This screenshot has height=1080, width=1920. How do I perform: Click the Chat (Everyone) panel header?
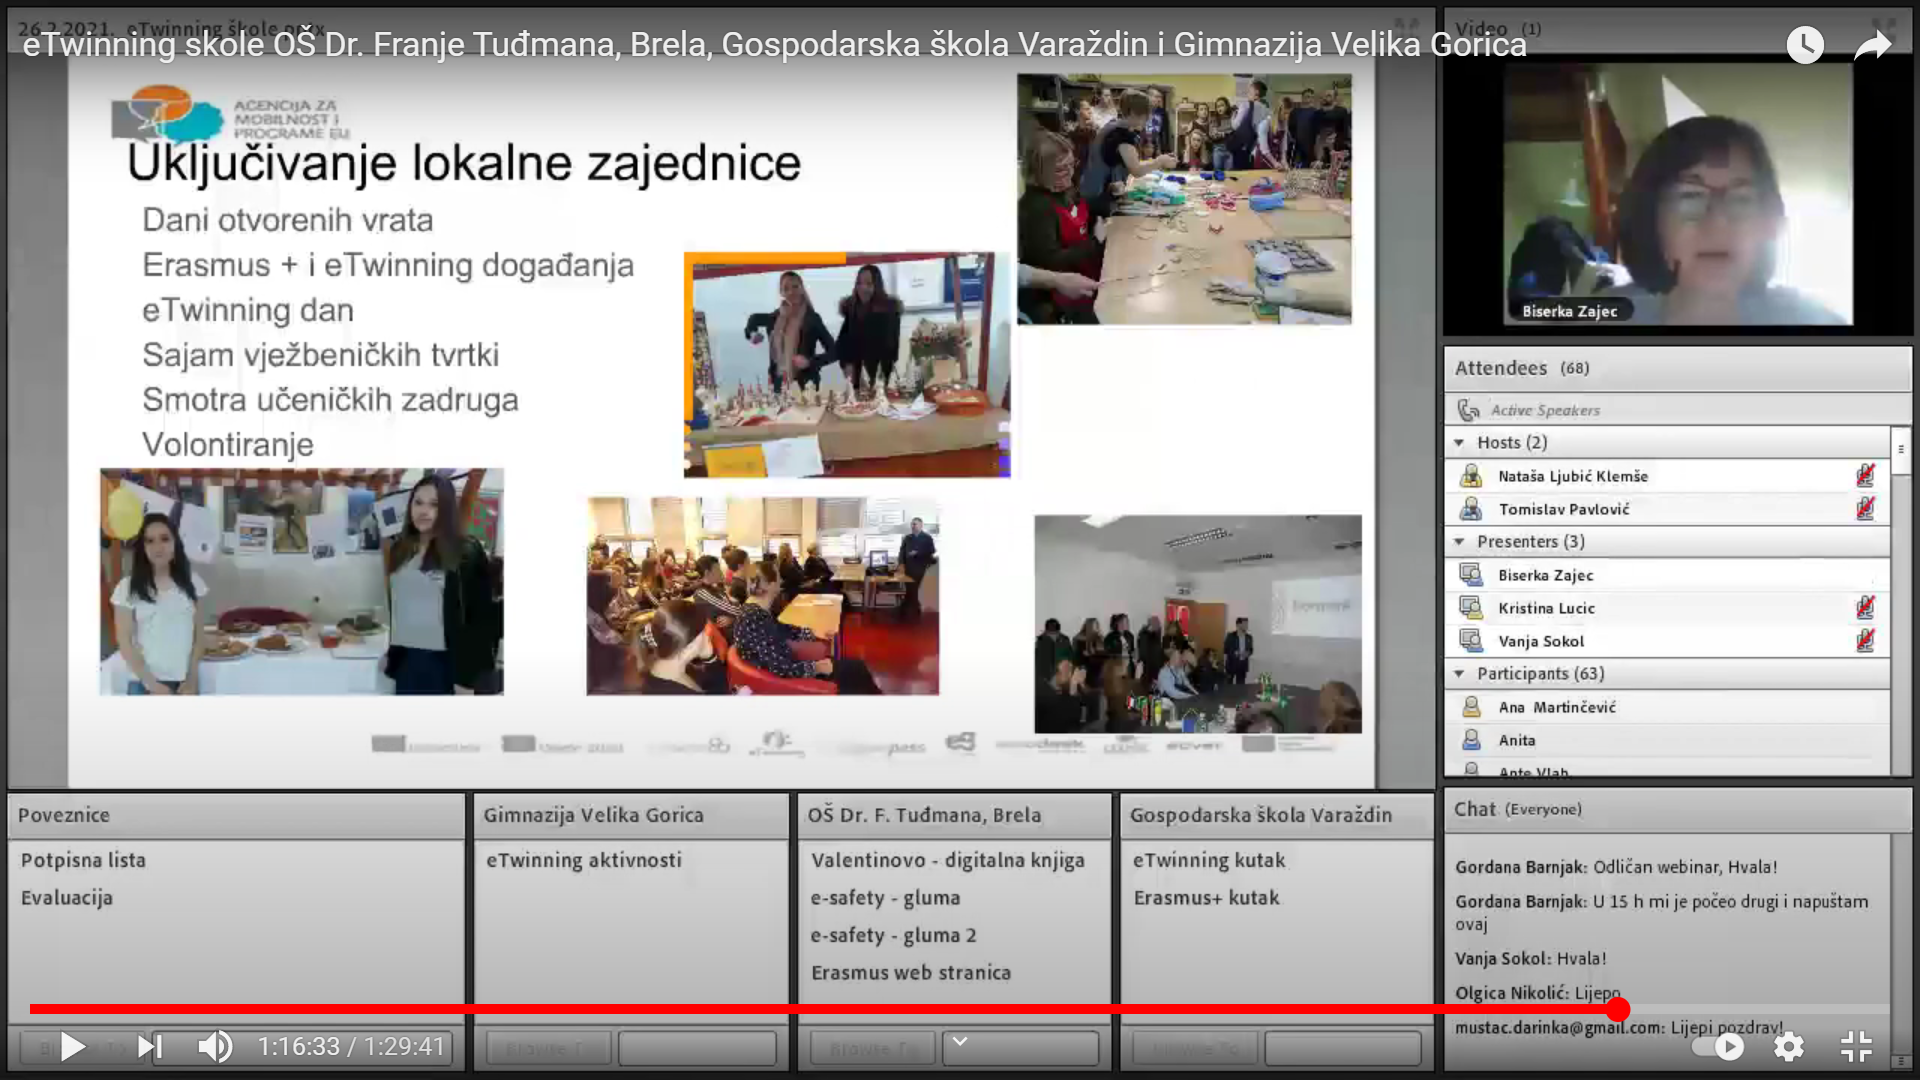pyautogui.click(x=1678, y=810)
